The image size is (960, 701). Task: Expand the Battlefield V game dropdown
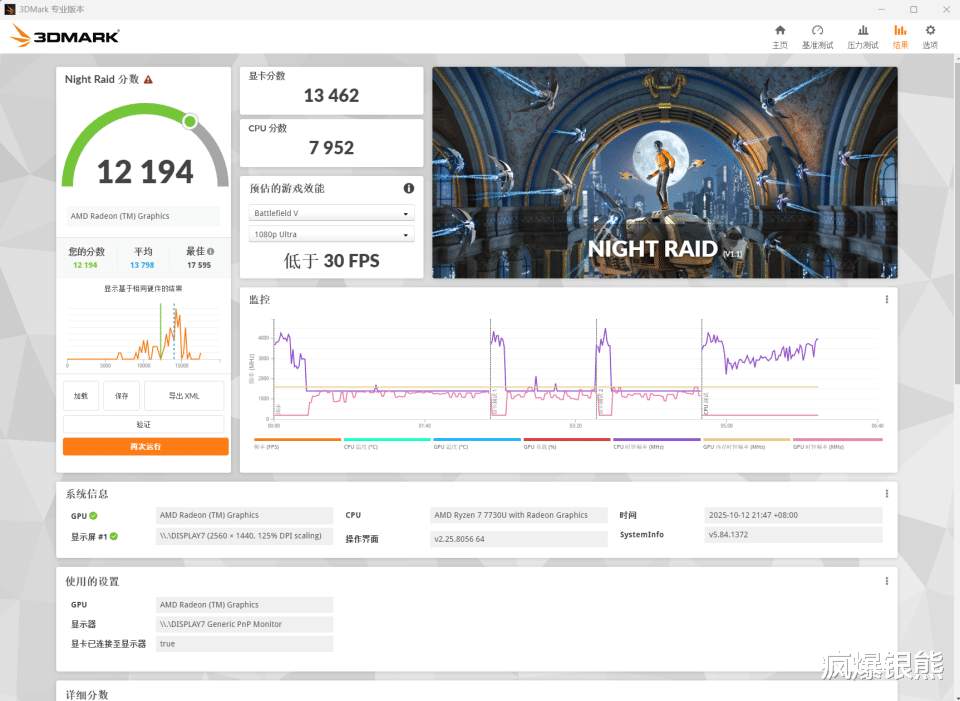[331, 213]
